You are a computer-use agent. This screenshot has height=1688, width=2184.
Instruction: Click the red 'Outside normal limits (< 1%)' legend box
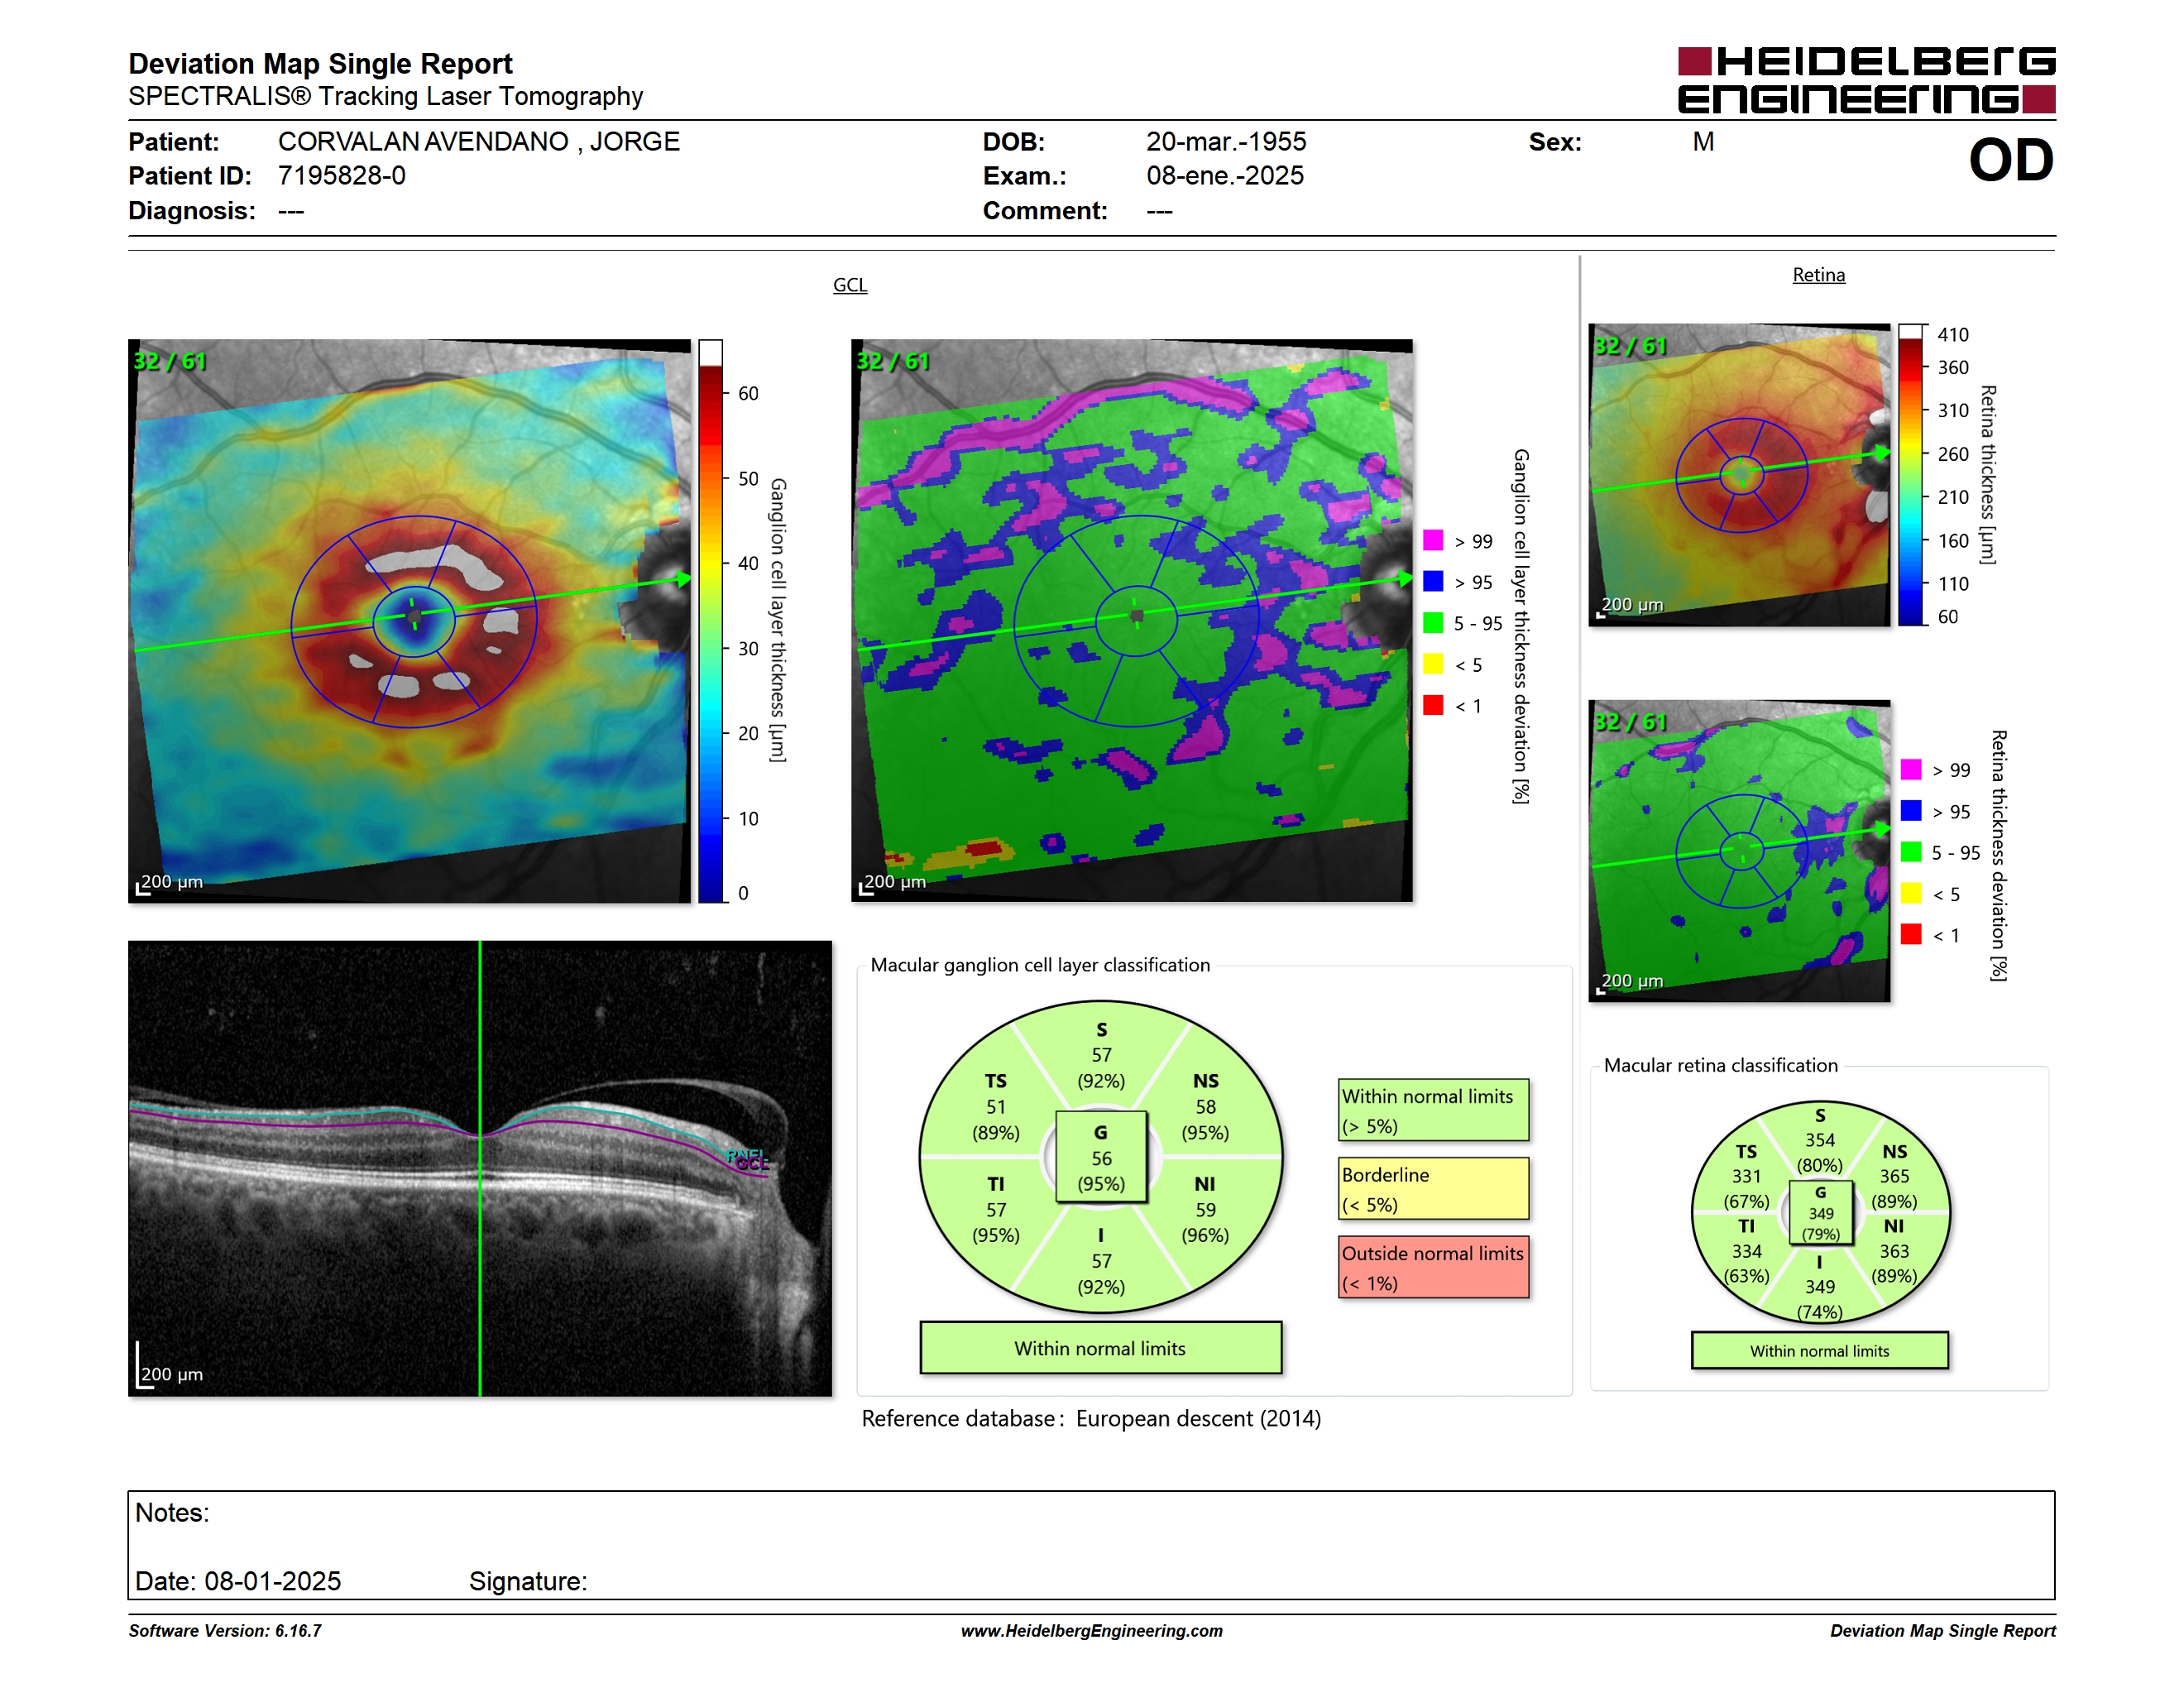click(x=1433, y=1267)
